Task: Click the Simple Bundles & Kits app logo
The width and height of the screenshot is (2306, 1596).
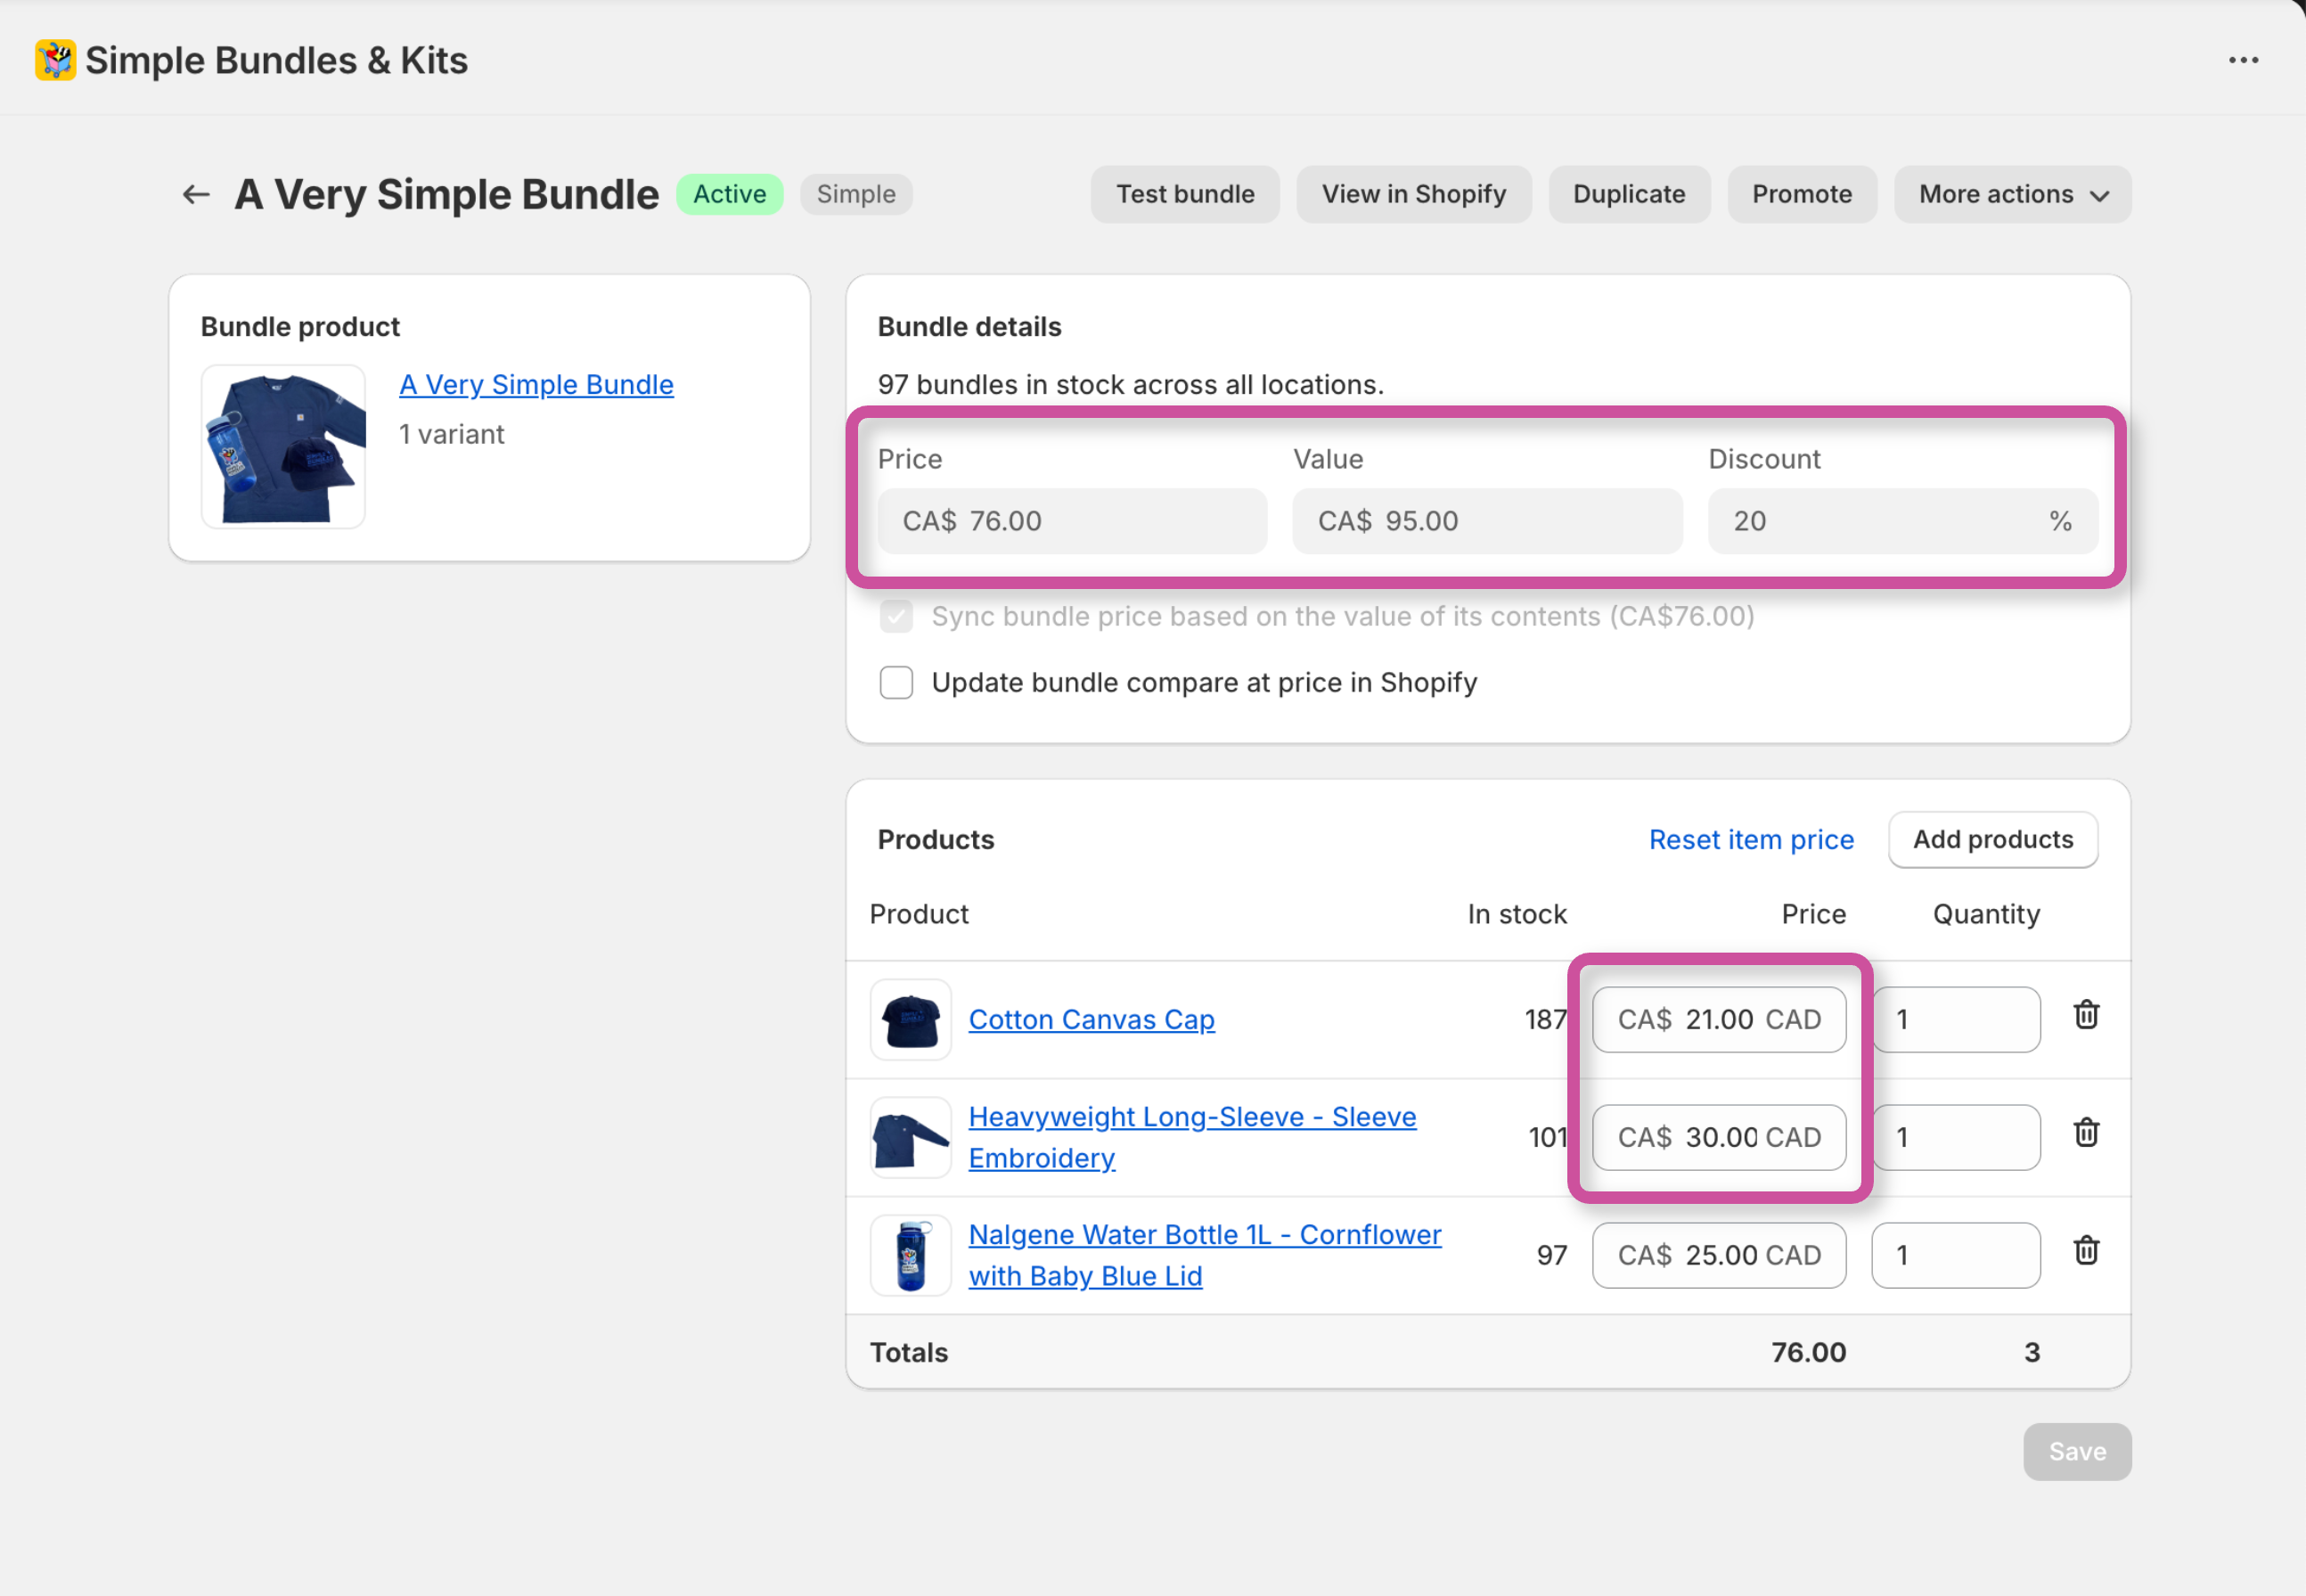Action: click(55, 60)
